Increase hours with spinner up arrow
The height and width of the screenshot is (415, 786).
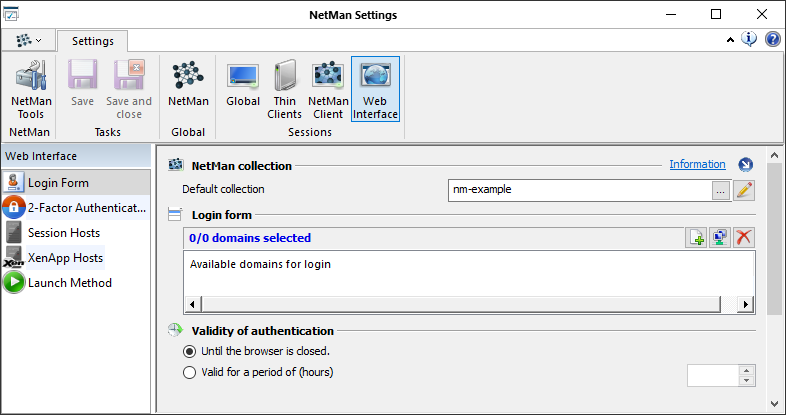(746, 370)
